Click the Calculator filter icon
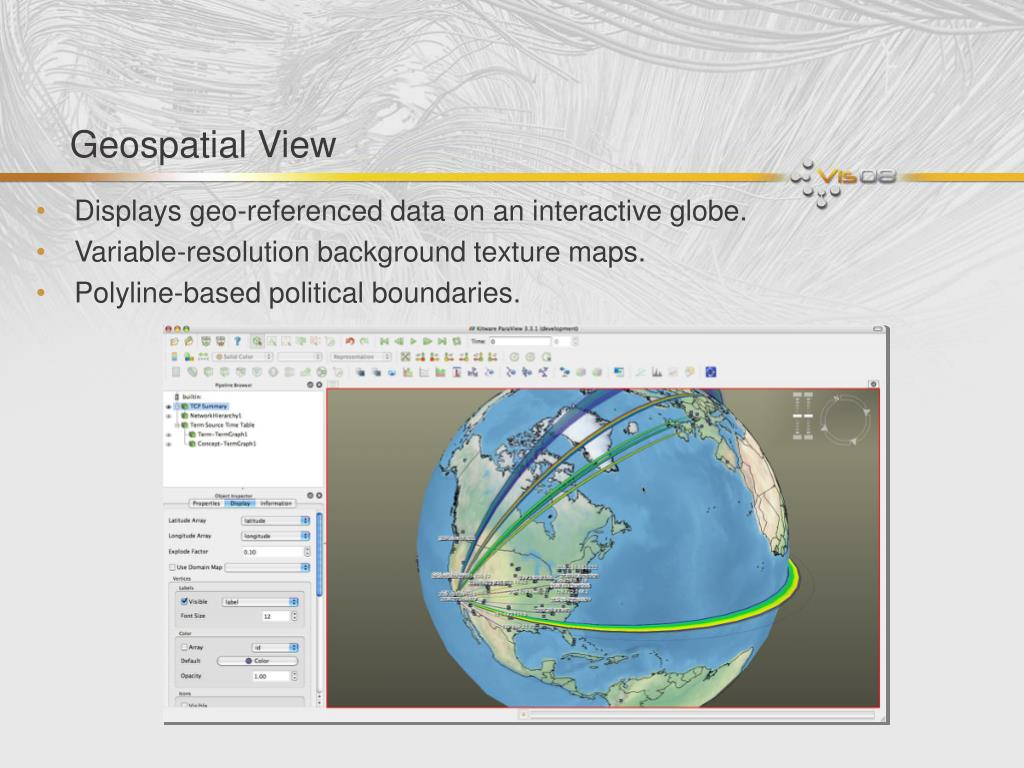The image size is (1024, 768). coord(175,372)
